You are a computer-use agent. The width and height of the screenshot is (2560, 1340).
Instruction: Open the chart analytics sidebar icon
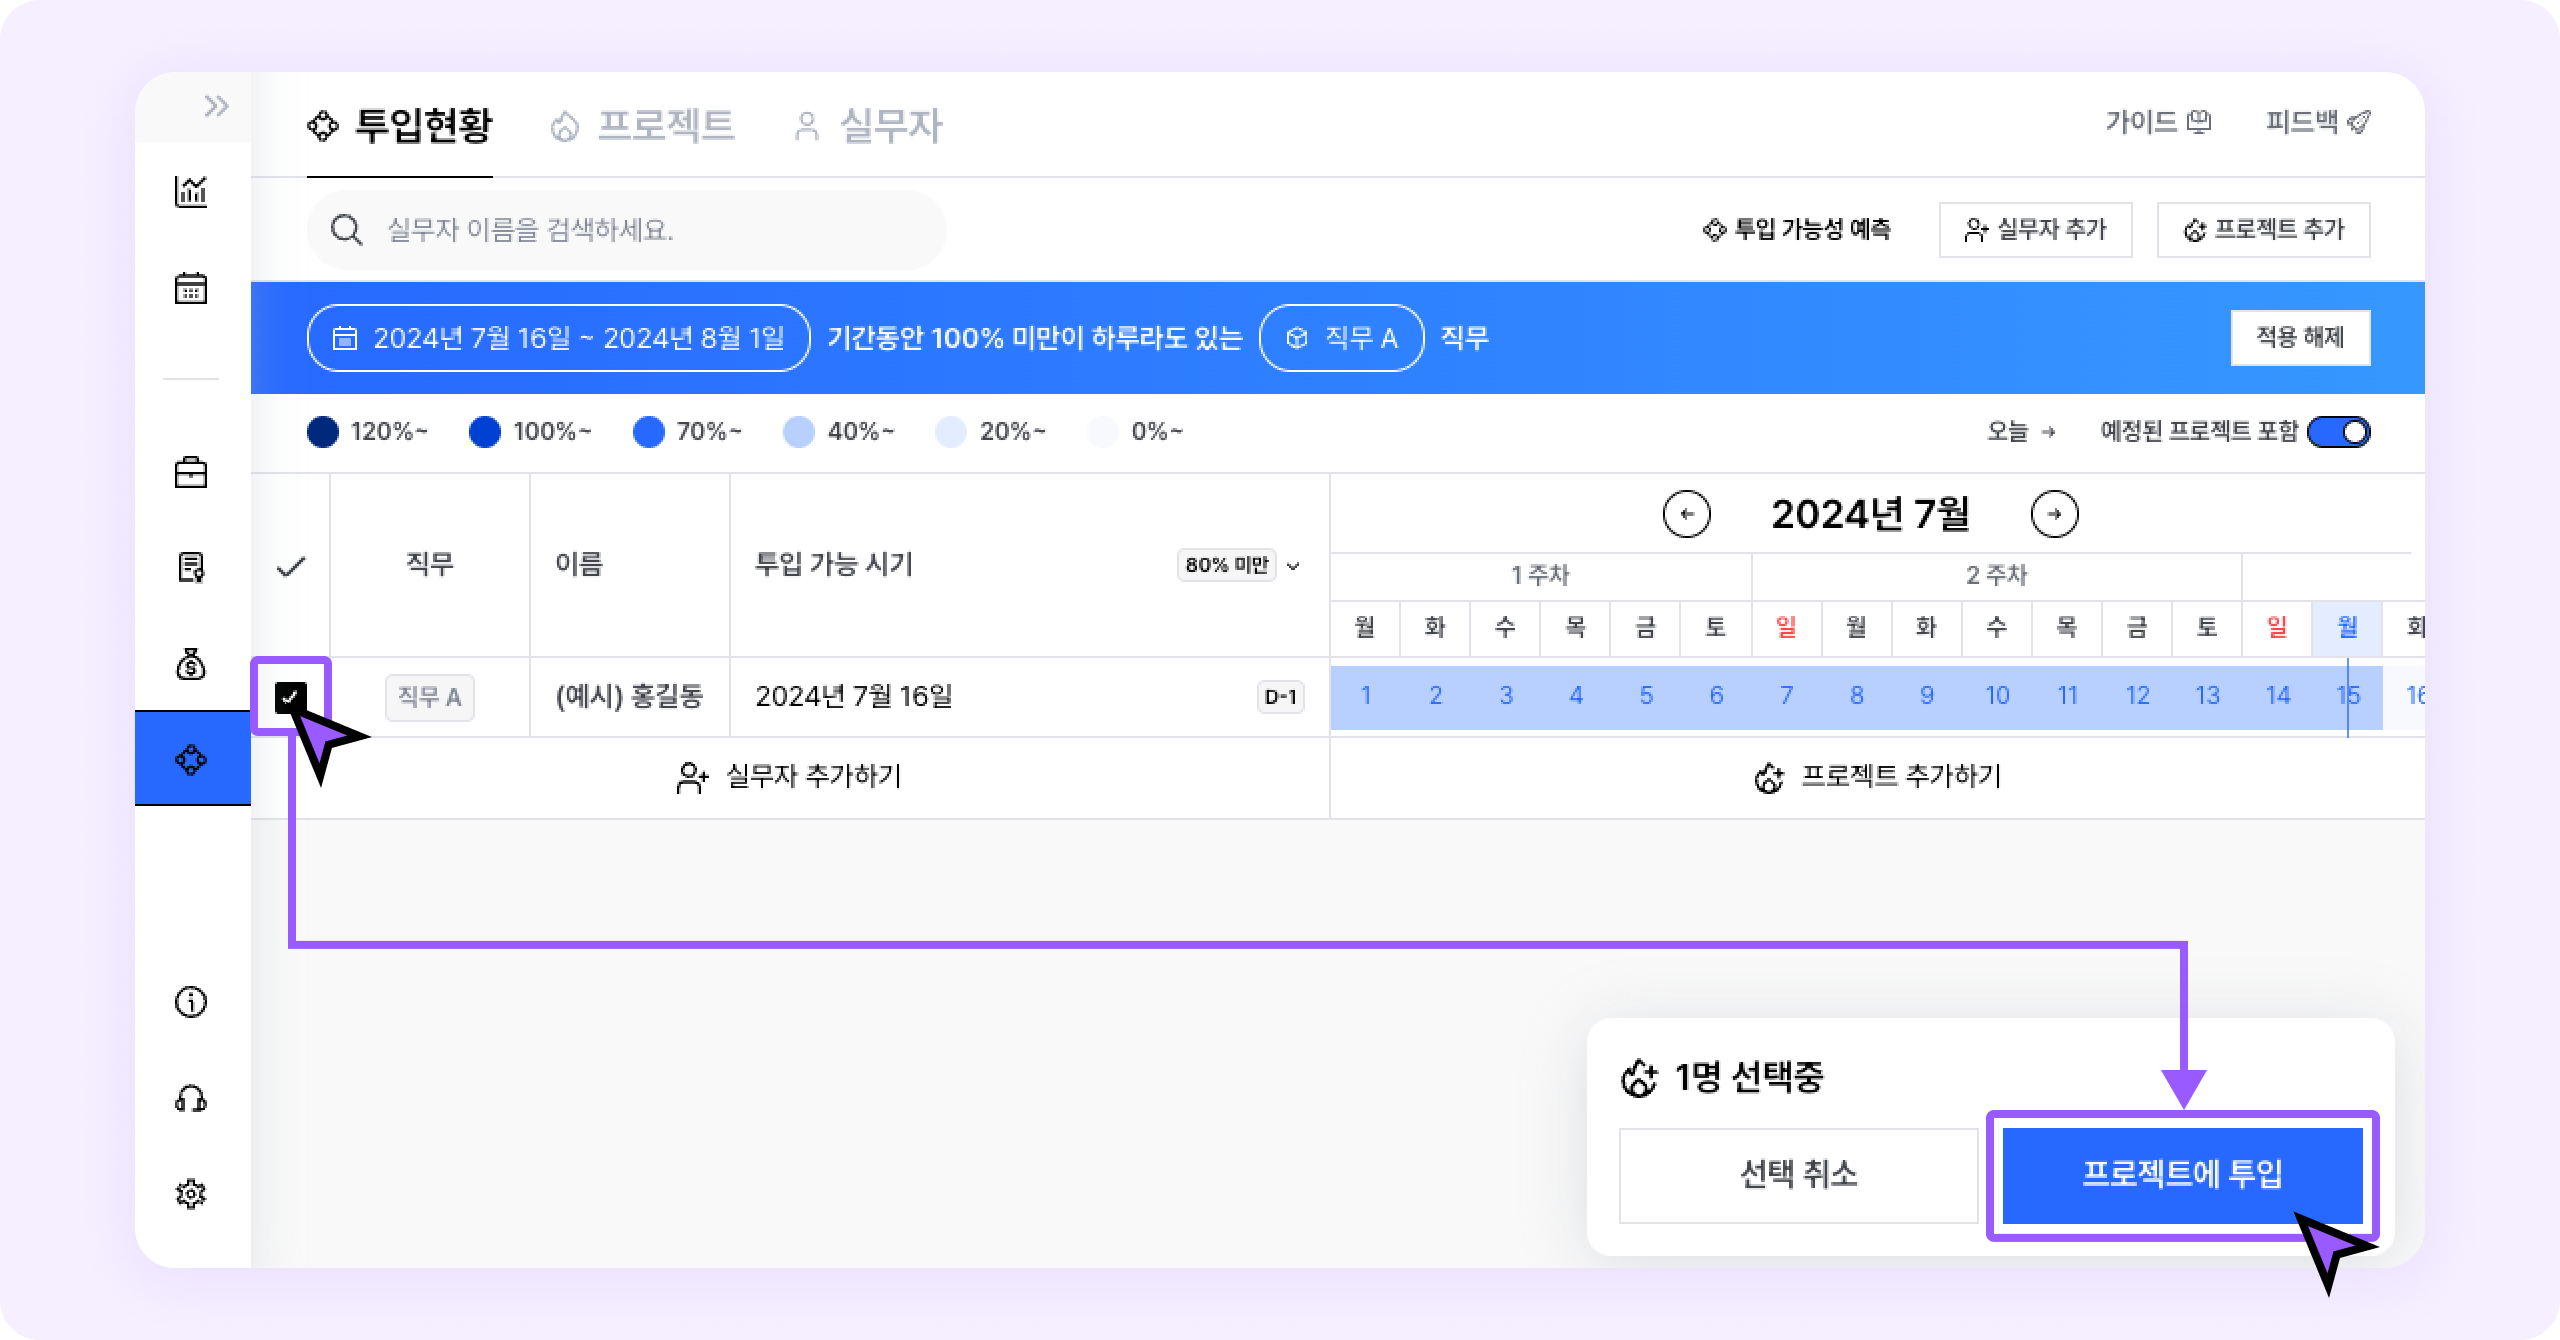[191, 191]
